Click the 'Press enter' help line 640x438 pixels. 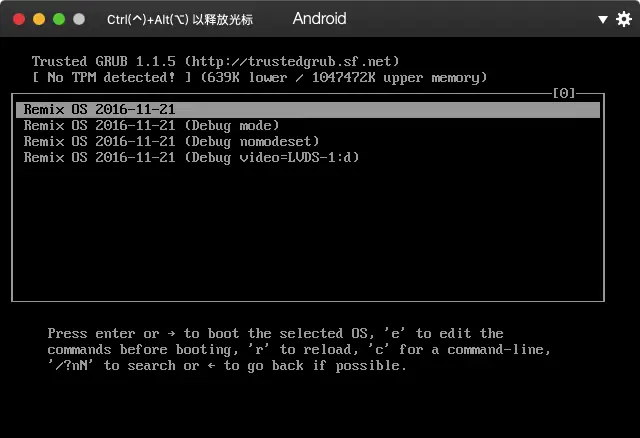(x=275, y=333)
